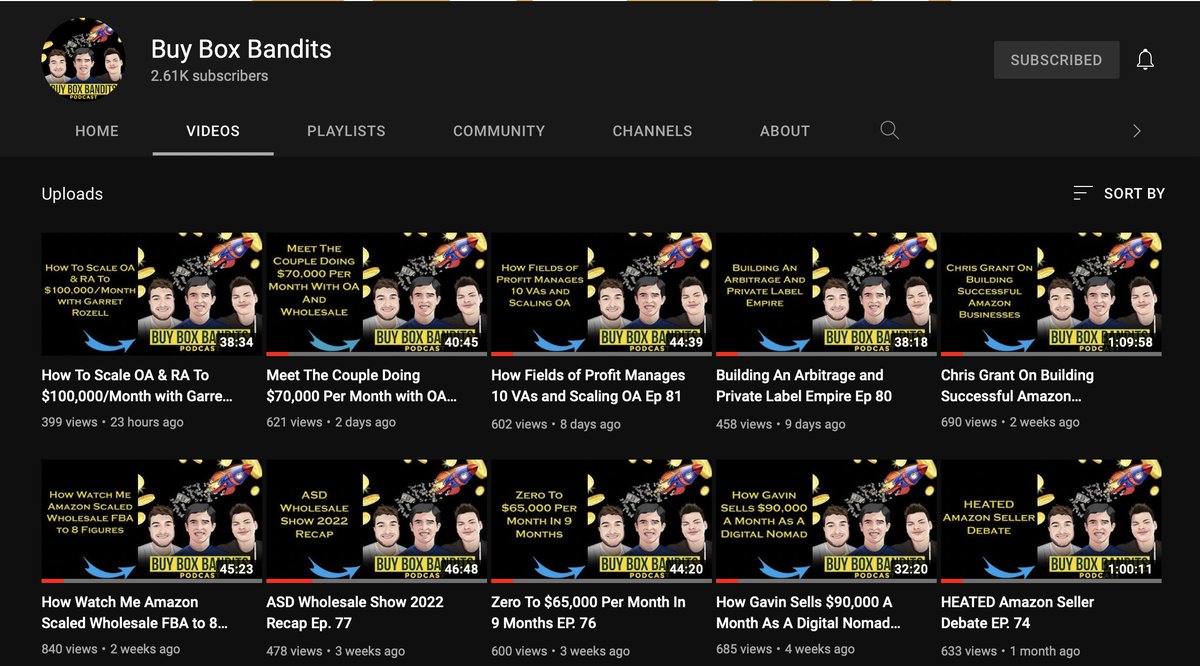This screenshot has height=666, width=1200.
Task: Open the channel search magnifier icon
Action: [889, 130]
